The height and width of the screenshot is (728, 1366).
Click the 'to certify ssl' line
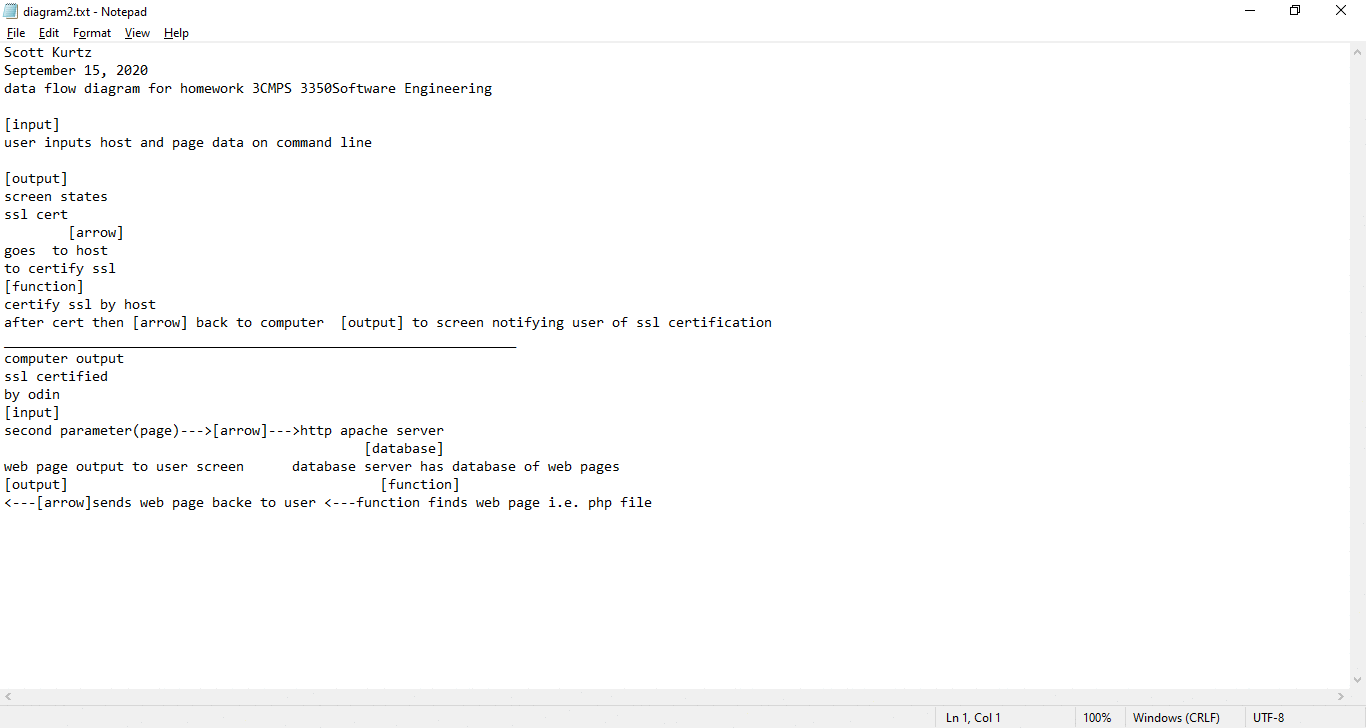click(60, 269)
